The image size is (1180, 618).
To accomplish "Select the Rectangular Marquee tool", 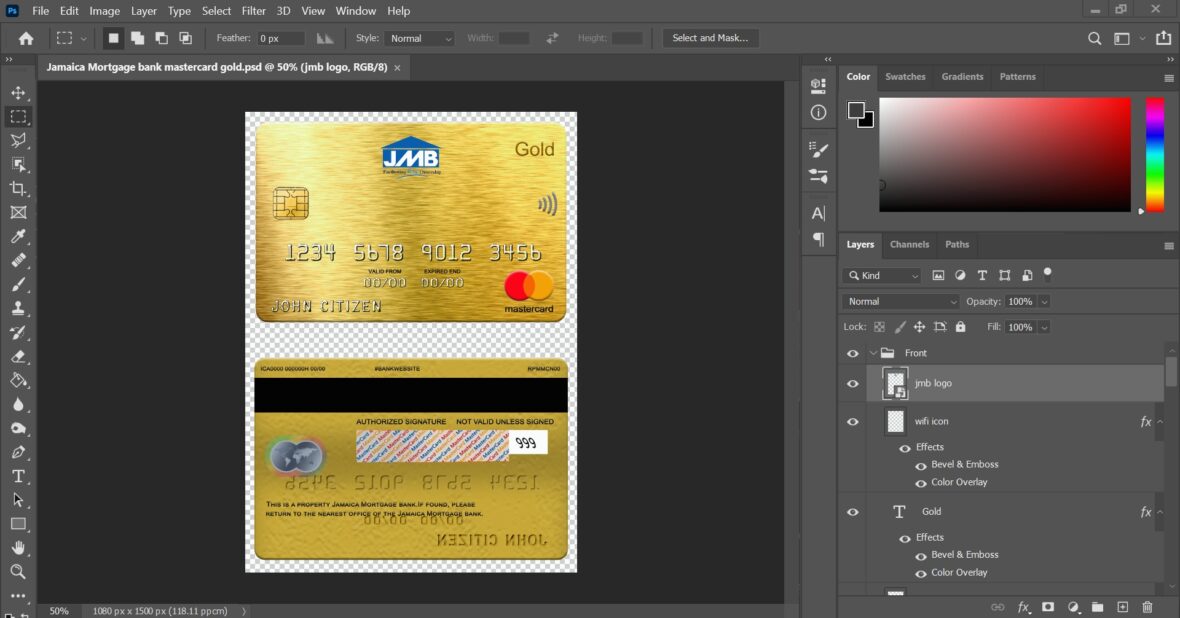I will pos(18,117).
